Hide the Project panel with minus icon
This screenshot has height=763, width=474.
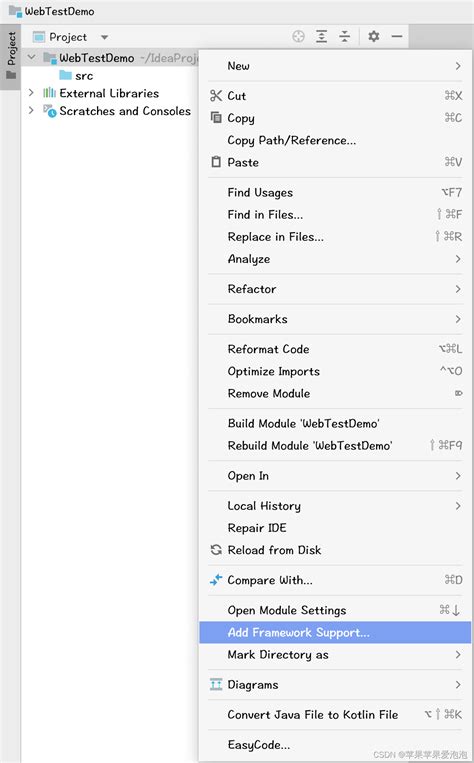pyautogui.click(x=397, y=36)
